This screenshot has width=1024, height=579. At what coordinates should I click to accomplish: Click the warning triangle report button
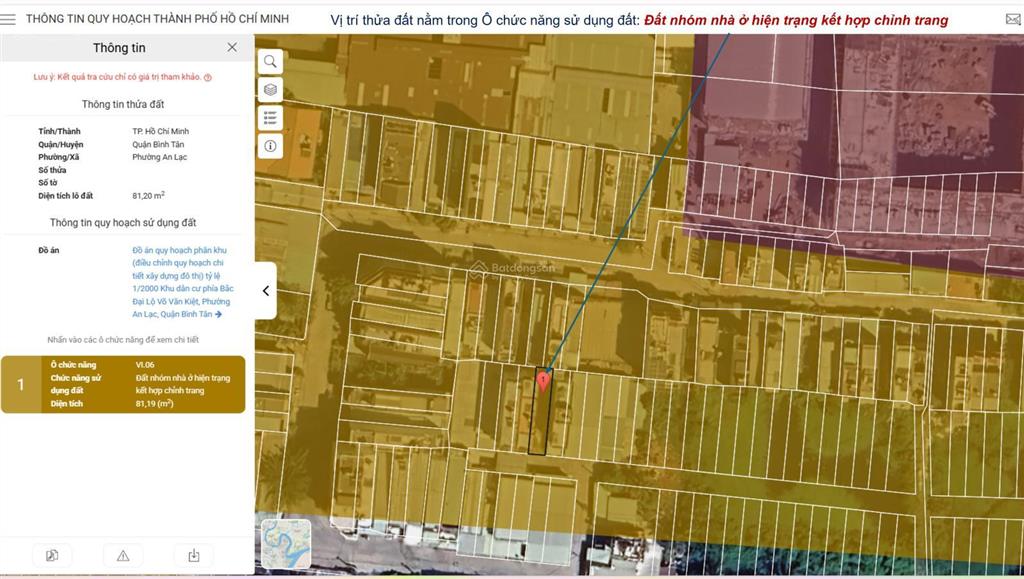tap(123, 555)
